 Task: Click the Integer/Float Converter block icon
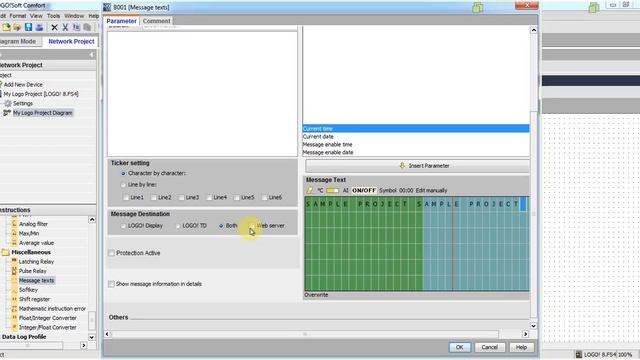pos(14,327)
